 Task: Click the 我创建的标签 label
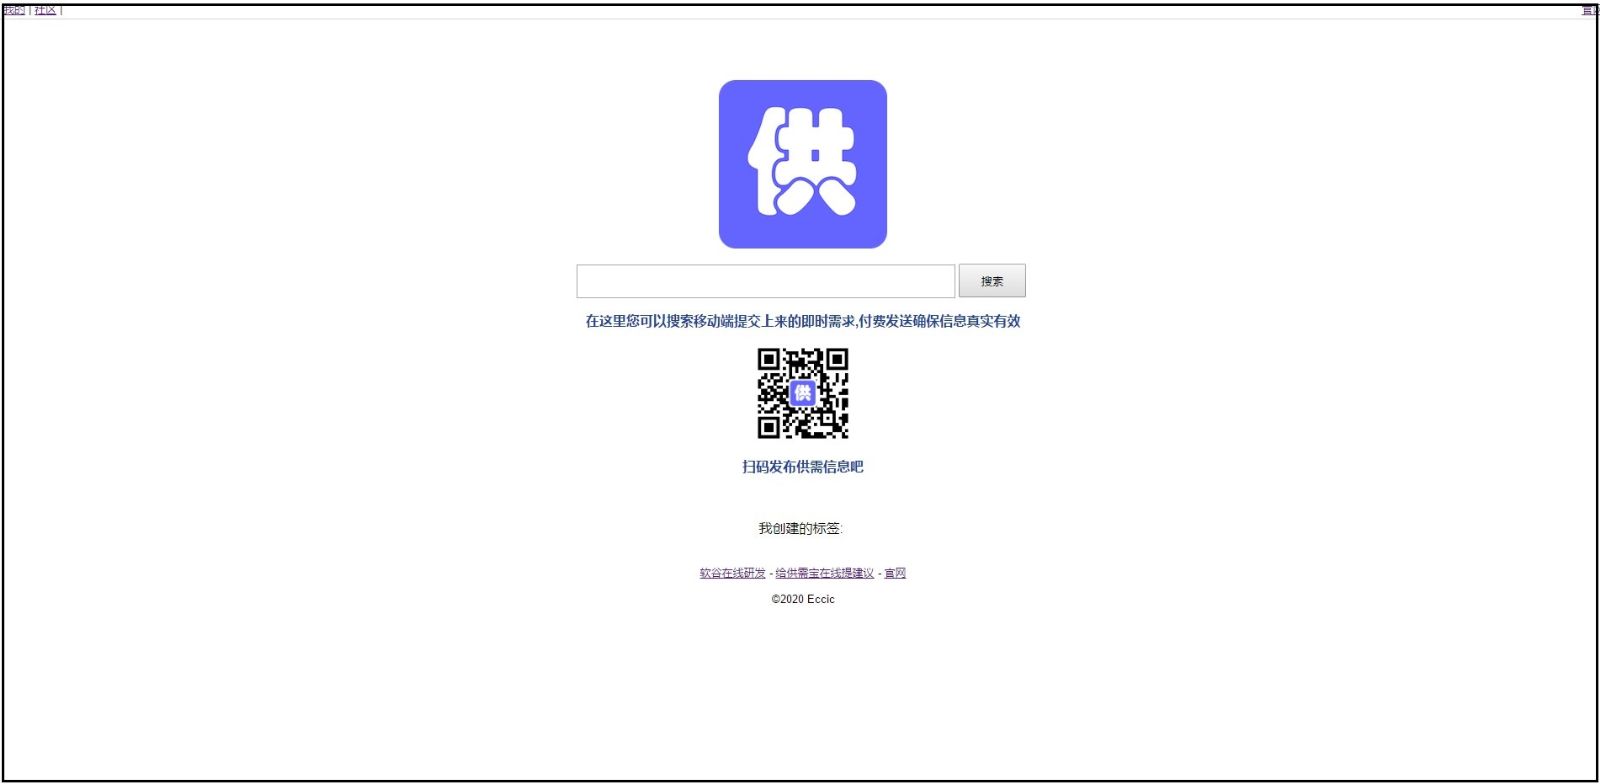[x=800, y=528]
